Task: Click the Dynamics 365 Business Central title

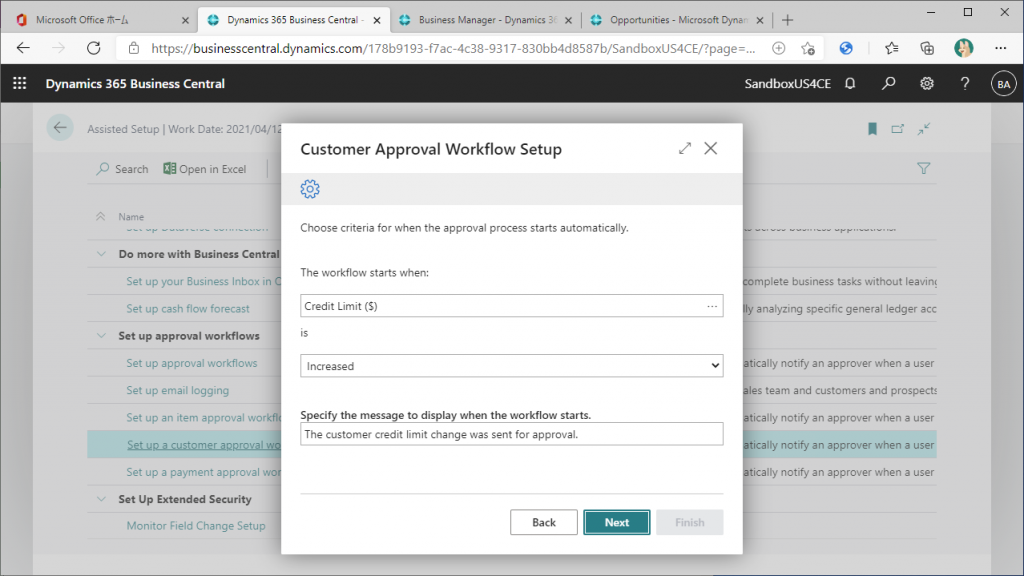Action: 135,84
